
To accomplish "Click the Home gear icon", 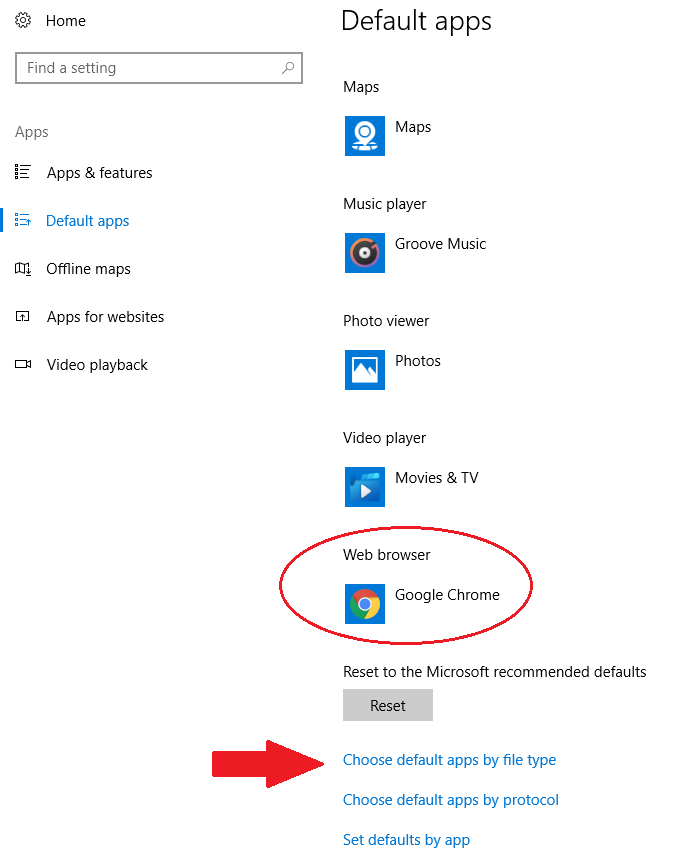I will [x=23, y=20].
